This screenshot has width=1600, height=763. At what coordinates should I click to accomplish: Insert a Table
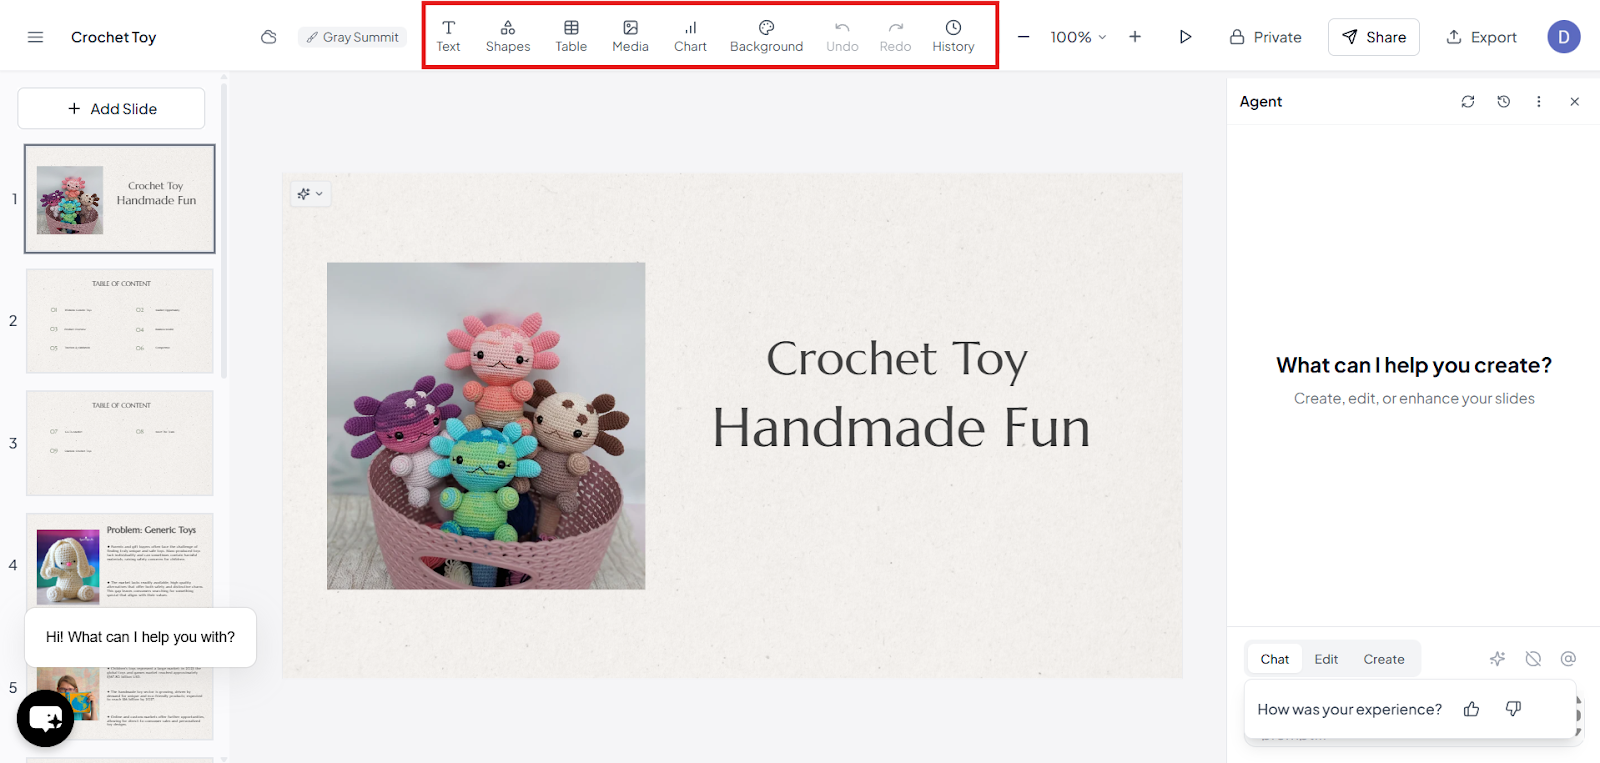(571, 36)
